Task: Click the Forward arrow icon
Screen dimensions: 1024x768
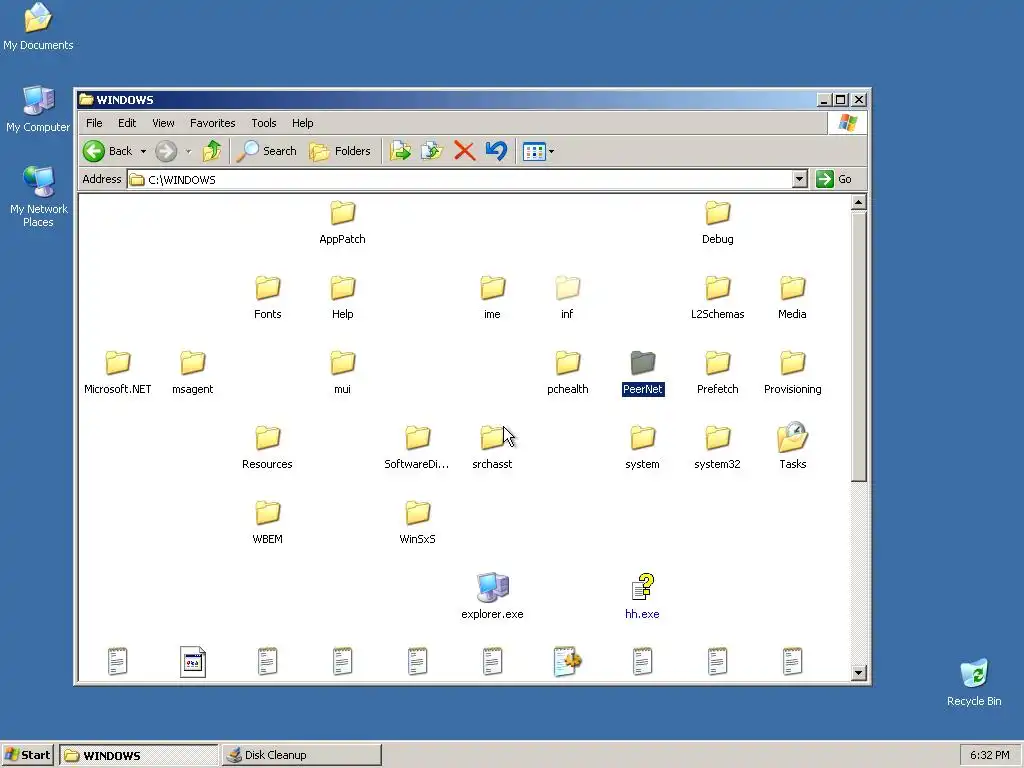Action: click(x=166, y=151)
